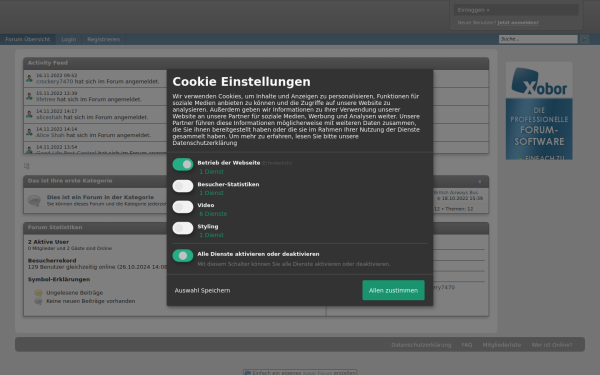
Task: Click user avatar icon beside crockery7470
Action: click(29, 78)
